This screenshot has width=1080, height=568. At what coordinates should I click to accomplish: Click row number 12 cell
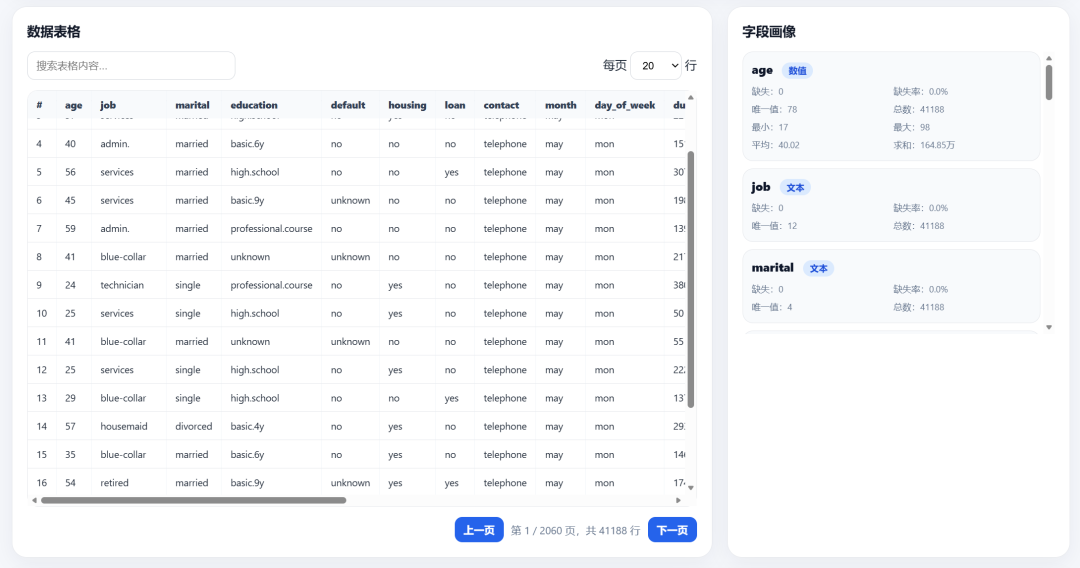click(x=42, y=370)
